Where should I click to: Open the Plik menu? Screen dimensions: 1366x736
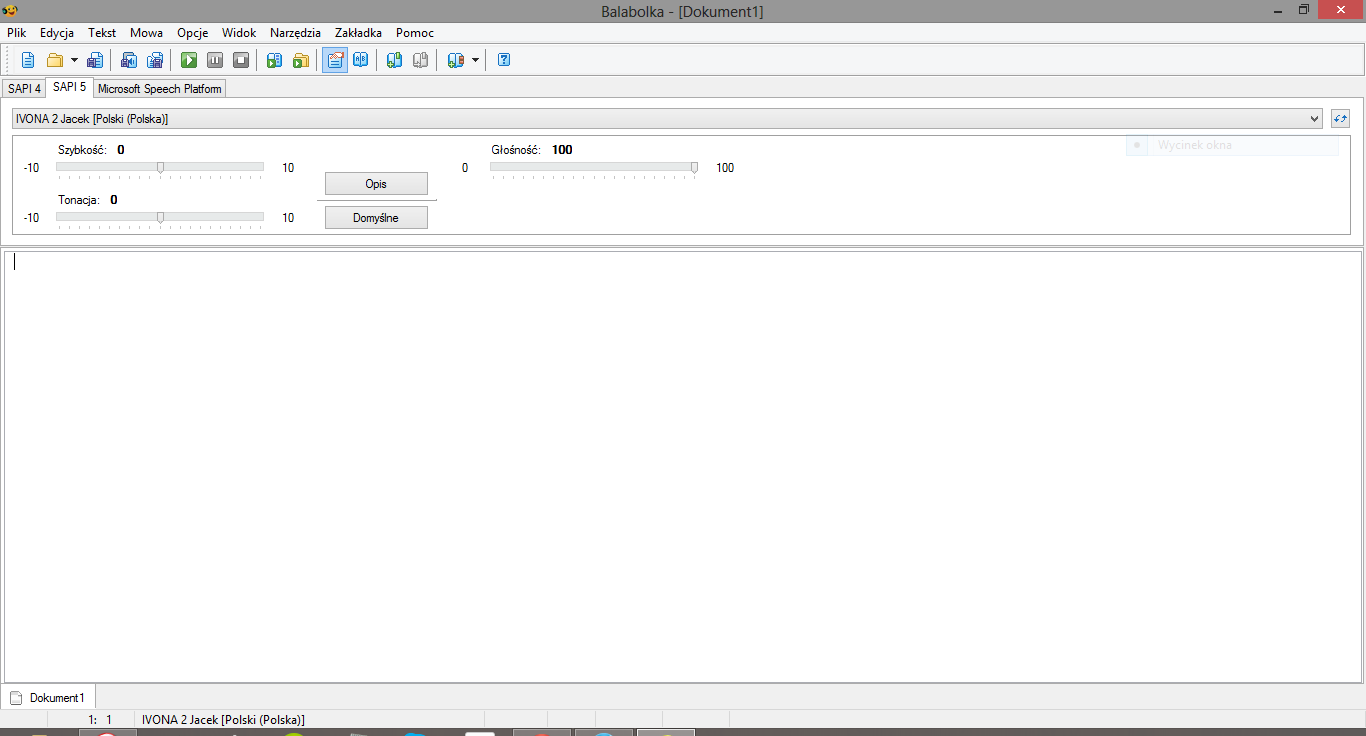[17, 33]
